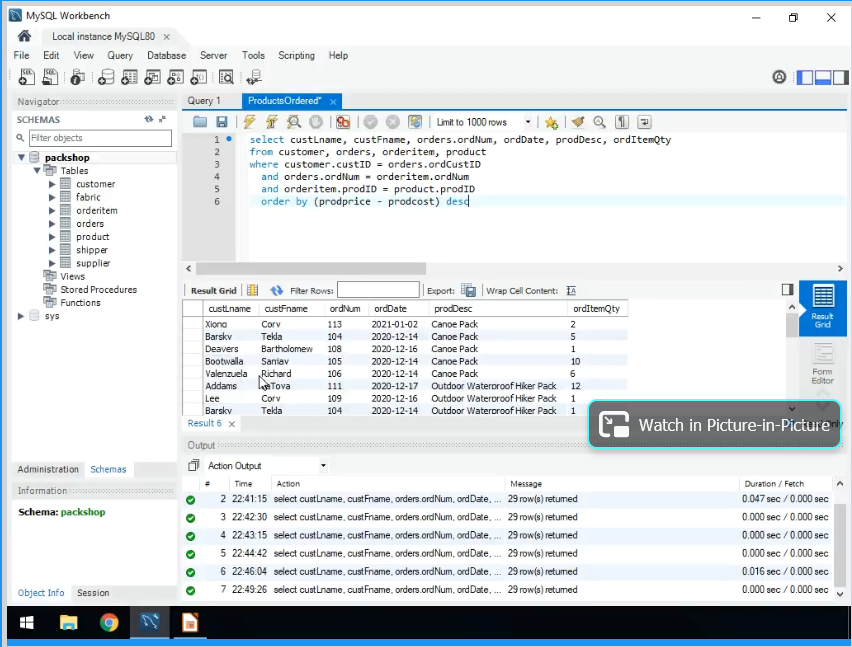
Task: Save the script with the floppy disk icon
Action: (222, 122)
